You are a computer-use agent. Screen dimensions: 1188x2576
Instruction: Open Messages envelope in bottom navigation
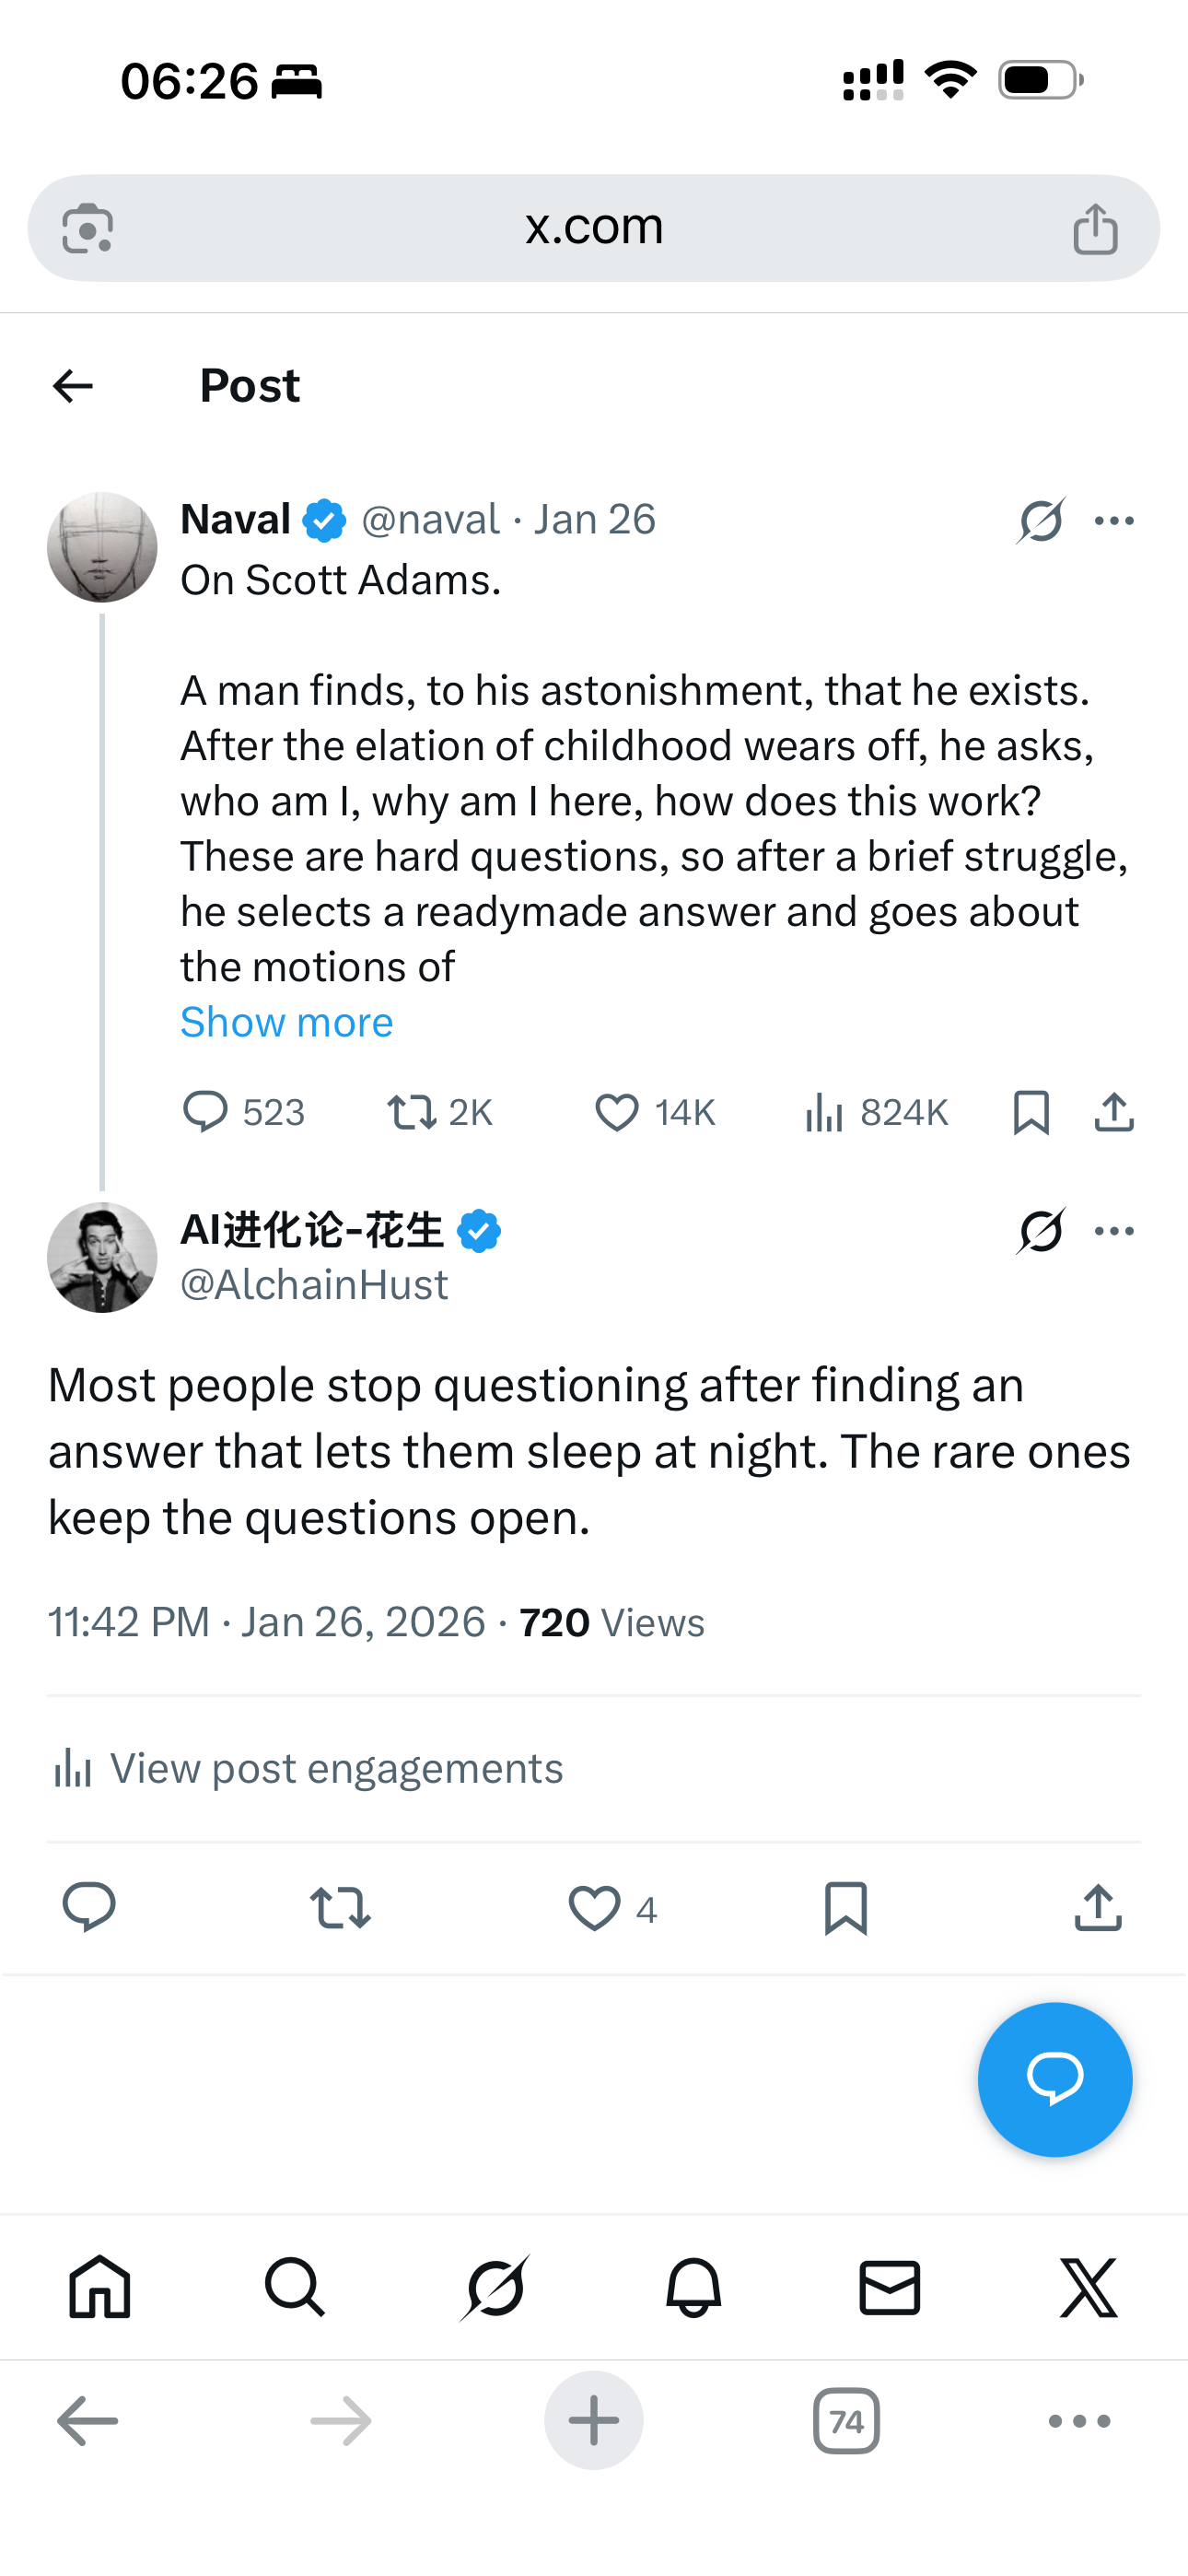click(889, 2287)
